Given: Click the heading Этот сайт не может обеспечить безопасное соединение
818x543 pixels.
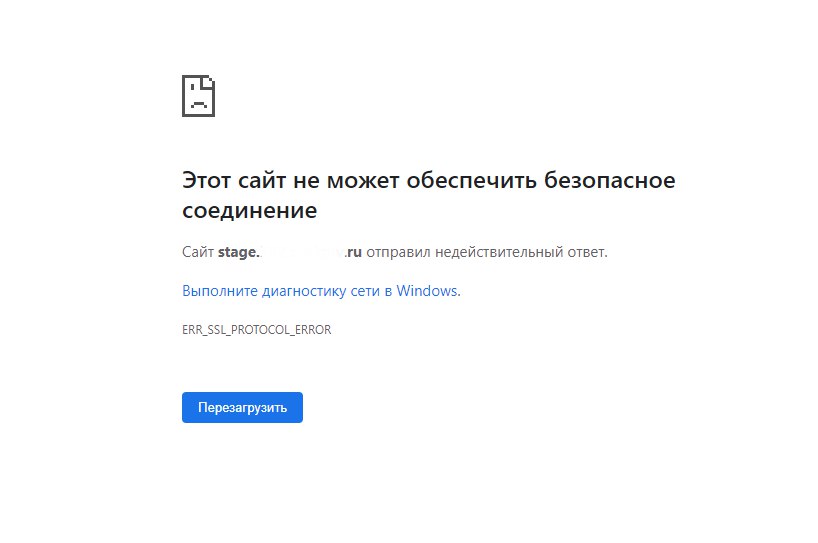Looking at the screenshot, I should pos(428,195).
